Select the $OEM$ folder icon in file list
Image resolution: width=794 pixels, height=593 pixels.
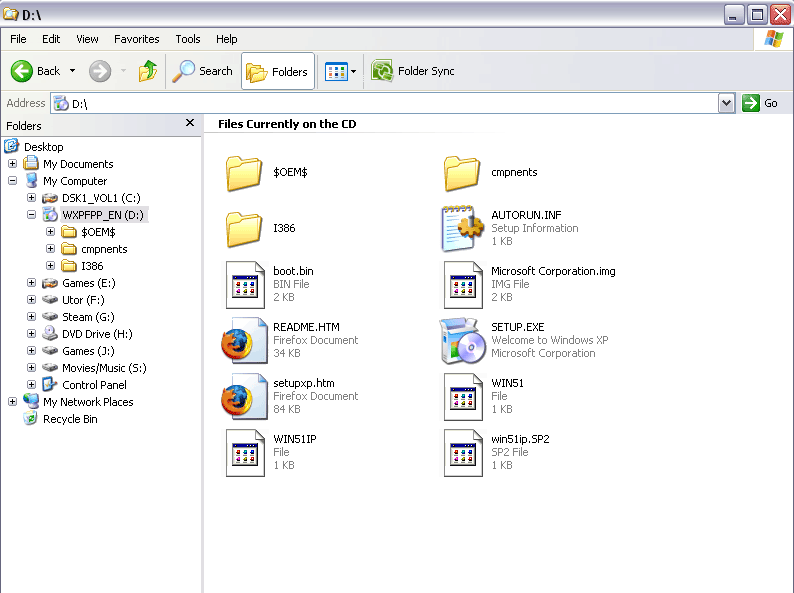click(x=244, y=173)
